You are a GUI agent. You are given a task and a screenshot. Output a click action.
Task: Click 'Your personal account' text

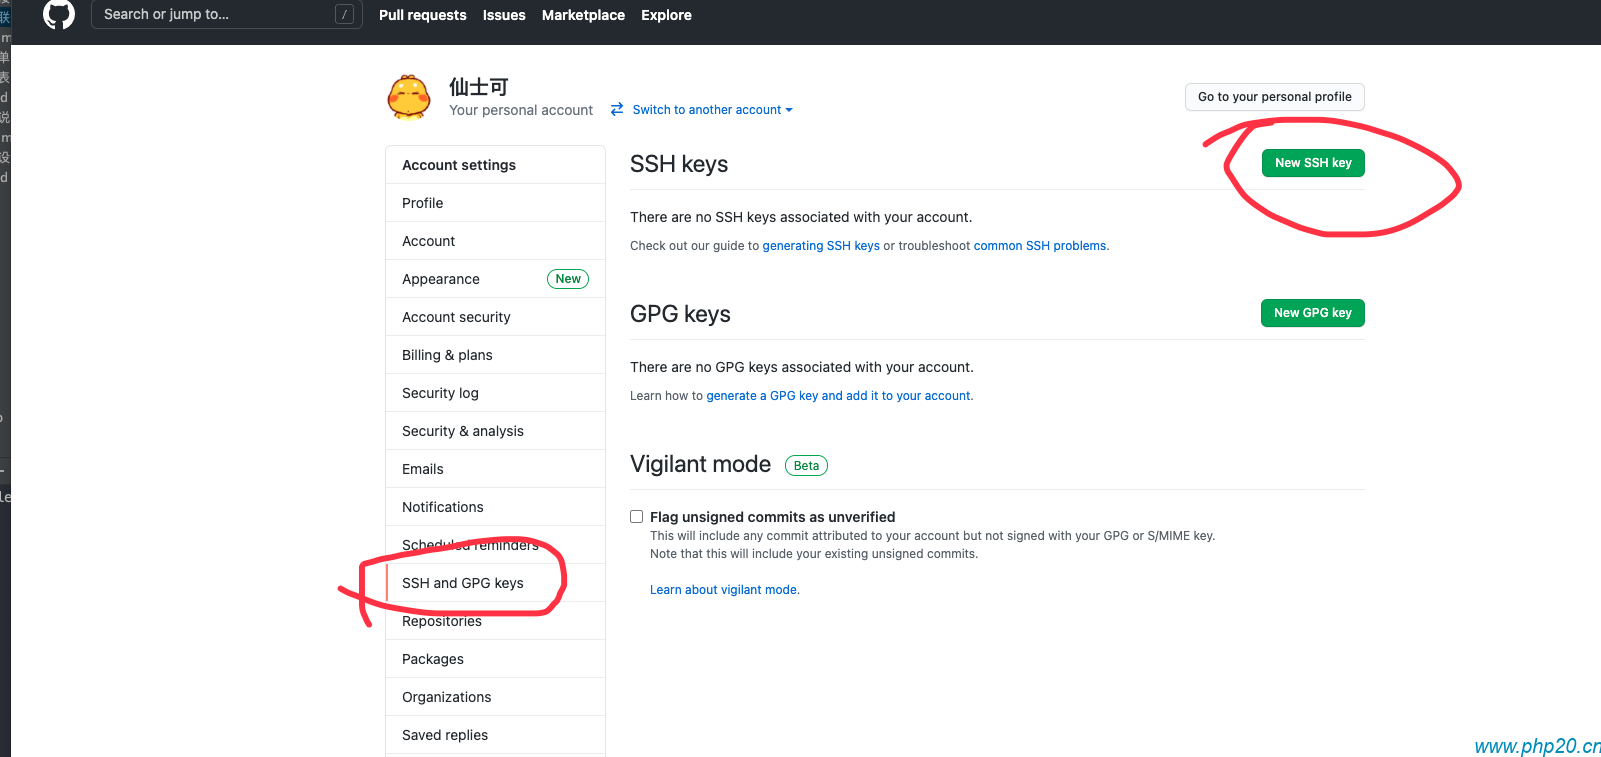pyautogui.click(x=521, y=110)
